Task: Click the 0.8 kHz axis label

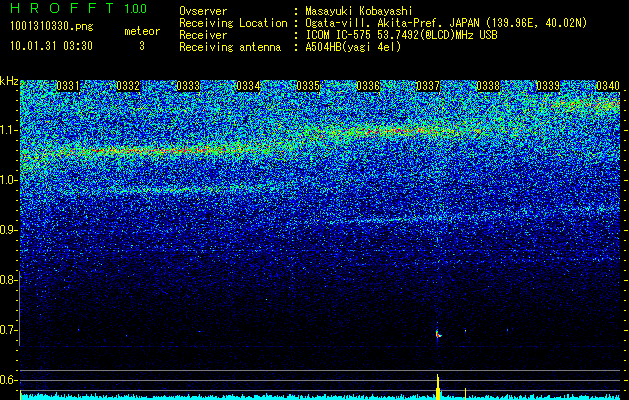Action: tap(8, 280)
